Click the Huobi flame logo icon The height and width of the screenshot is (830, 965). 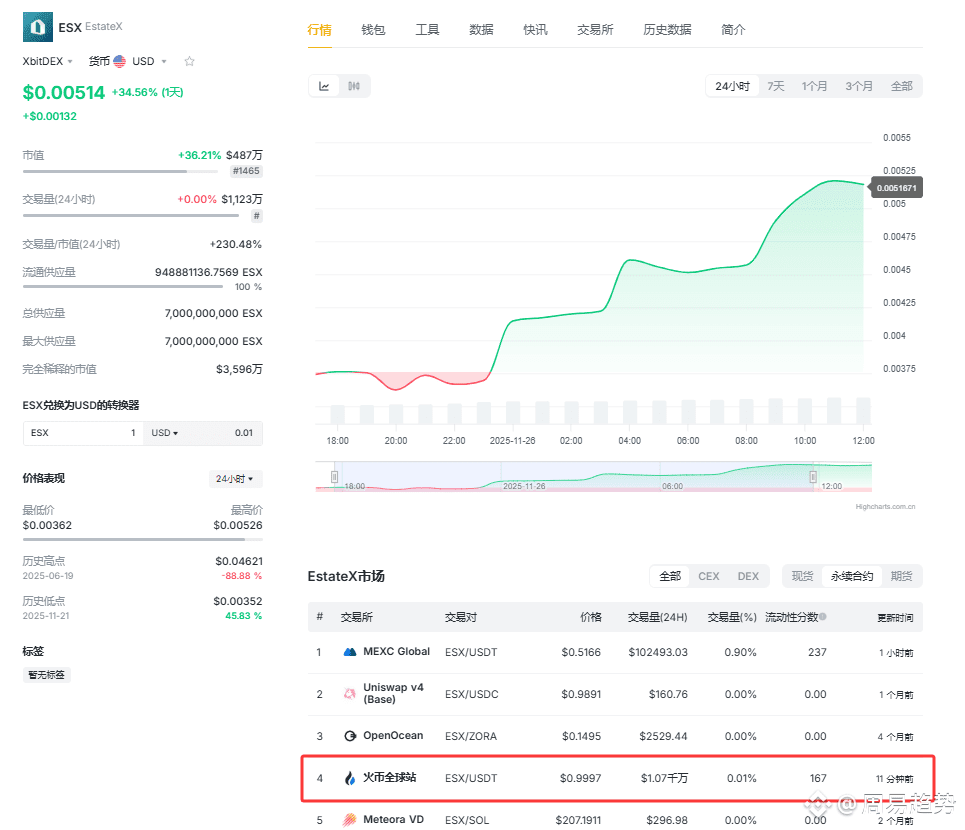click(x=350, y=778)
